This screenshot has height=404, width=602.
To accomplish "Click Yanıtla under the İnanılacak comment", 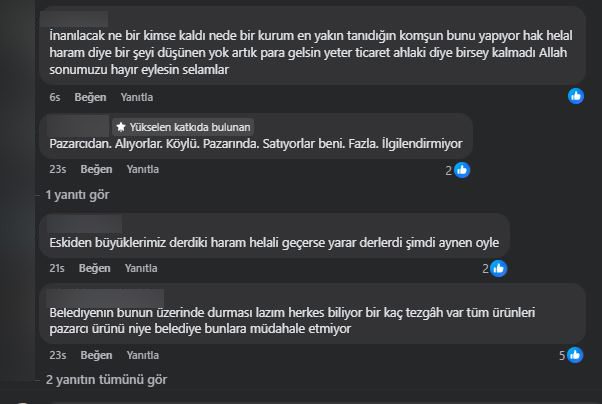I will point(136,97).
